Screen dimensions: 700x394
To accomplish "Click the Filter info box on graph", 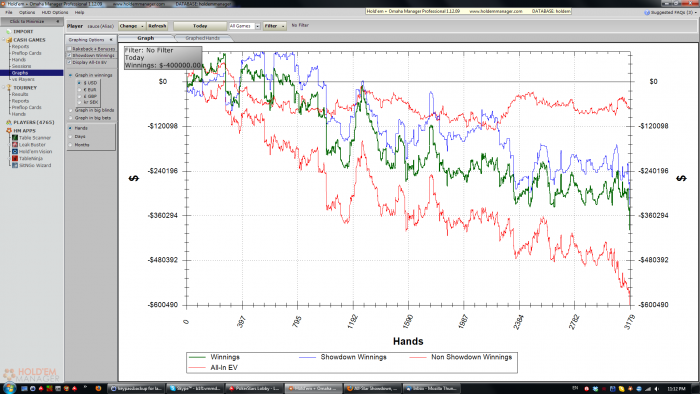I will point(163,58).
